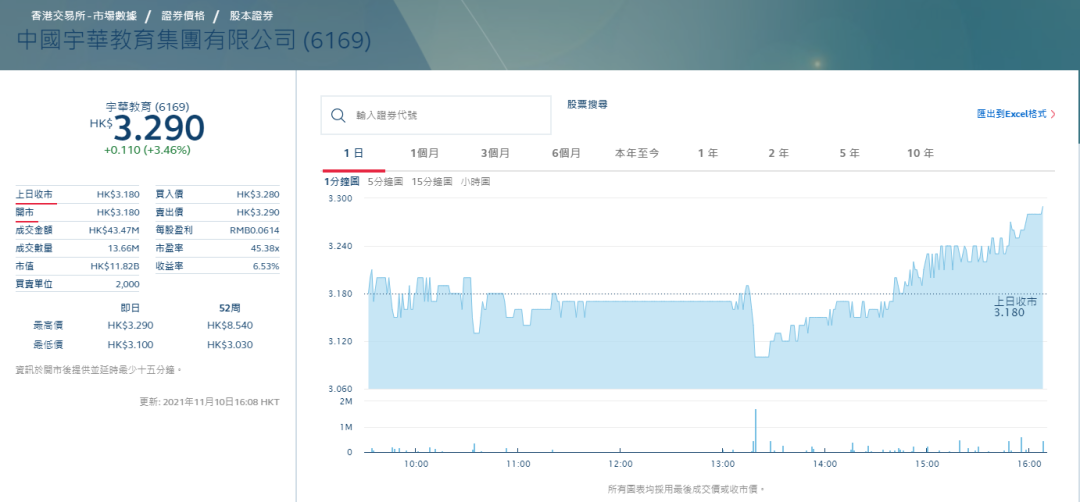Click the 匯出到Excel格式 export link
Image resolution: width=1080 pixels, height=502 pixels.
pos(1011,114)
